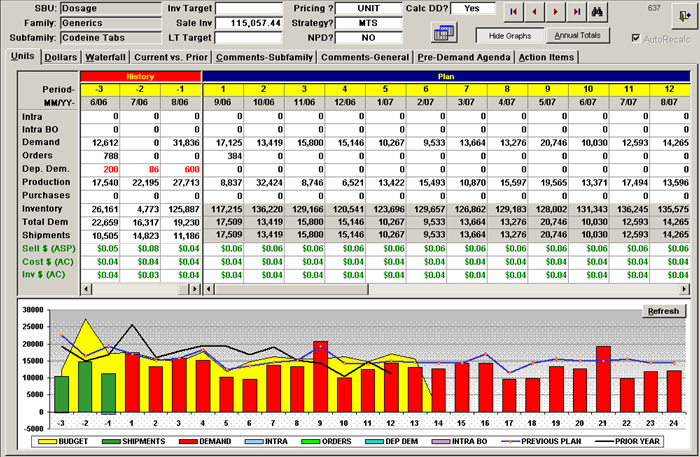Click the Sale Inv field 115,057.44
This screenshot has height=457, width=700.
(249, 23)
